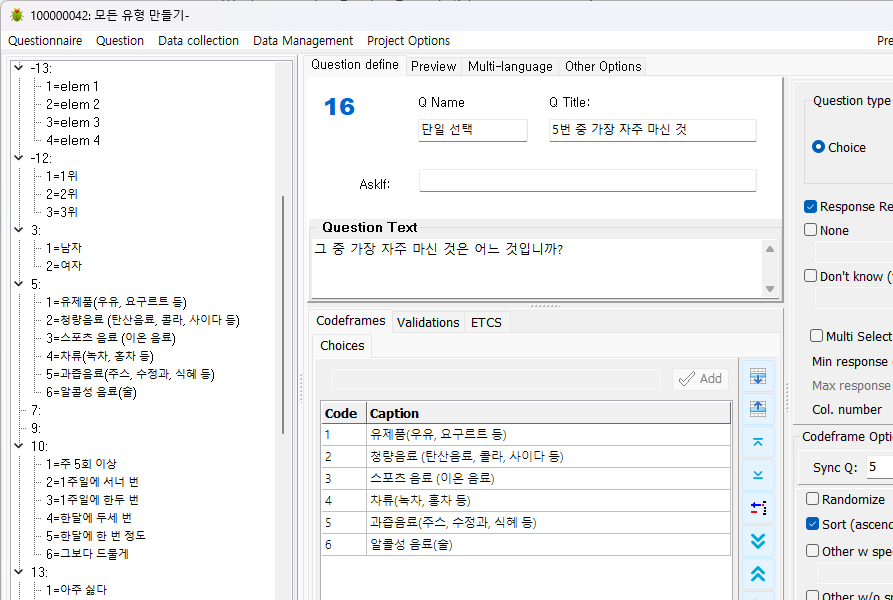Click the Add button for choices
The image size is (893, 600).
pos(699,378)
